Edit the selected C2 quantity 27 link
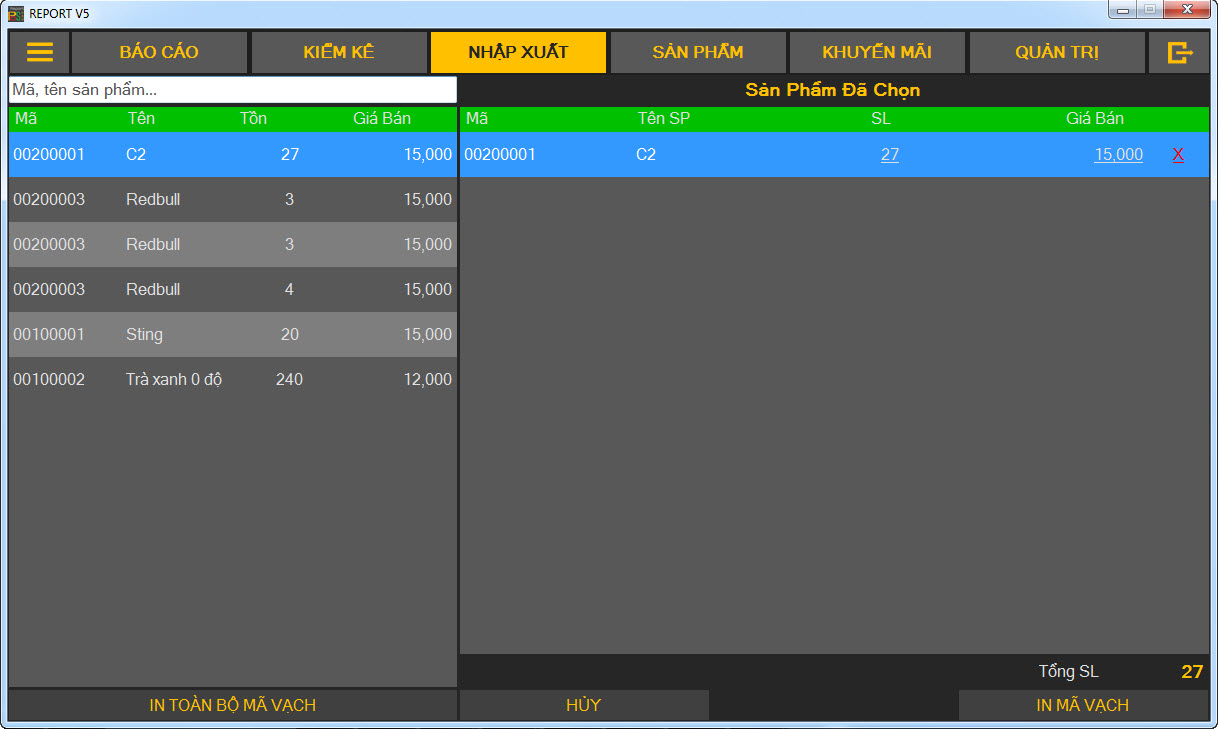The width and height of the screenshot is (1218, 729). click(x=889, y=155)
